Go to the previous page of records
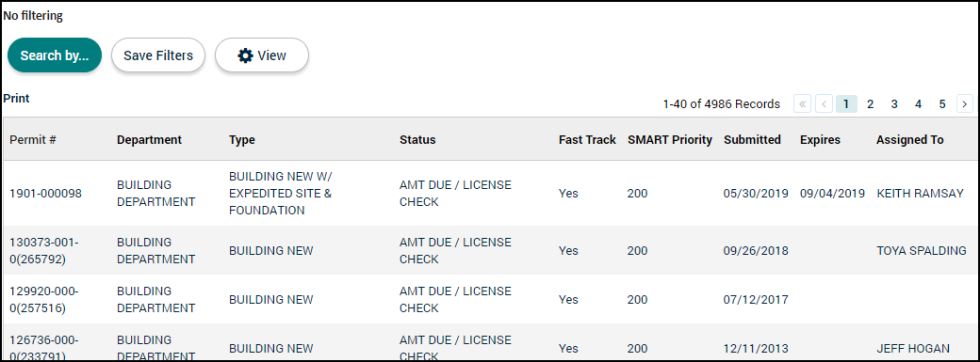This screenshot has height=362, width=980. coord(824,104)
